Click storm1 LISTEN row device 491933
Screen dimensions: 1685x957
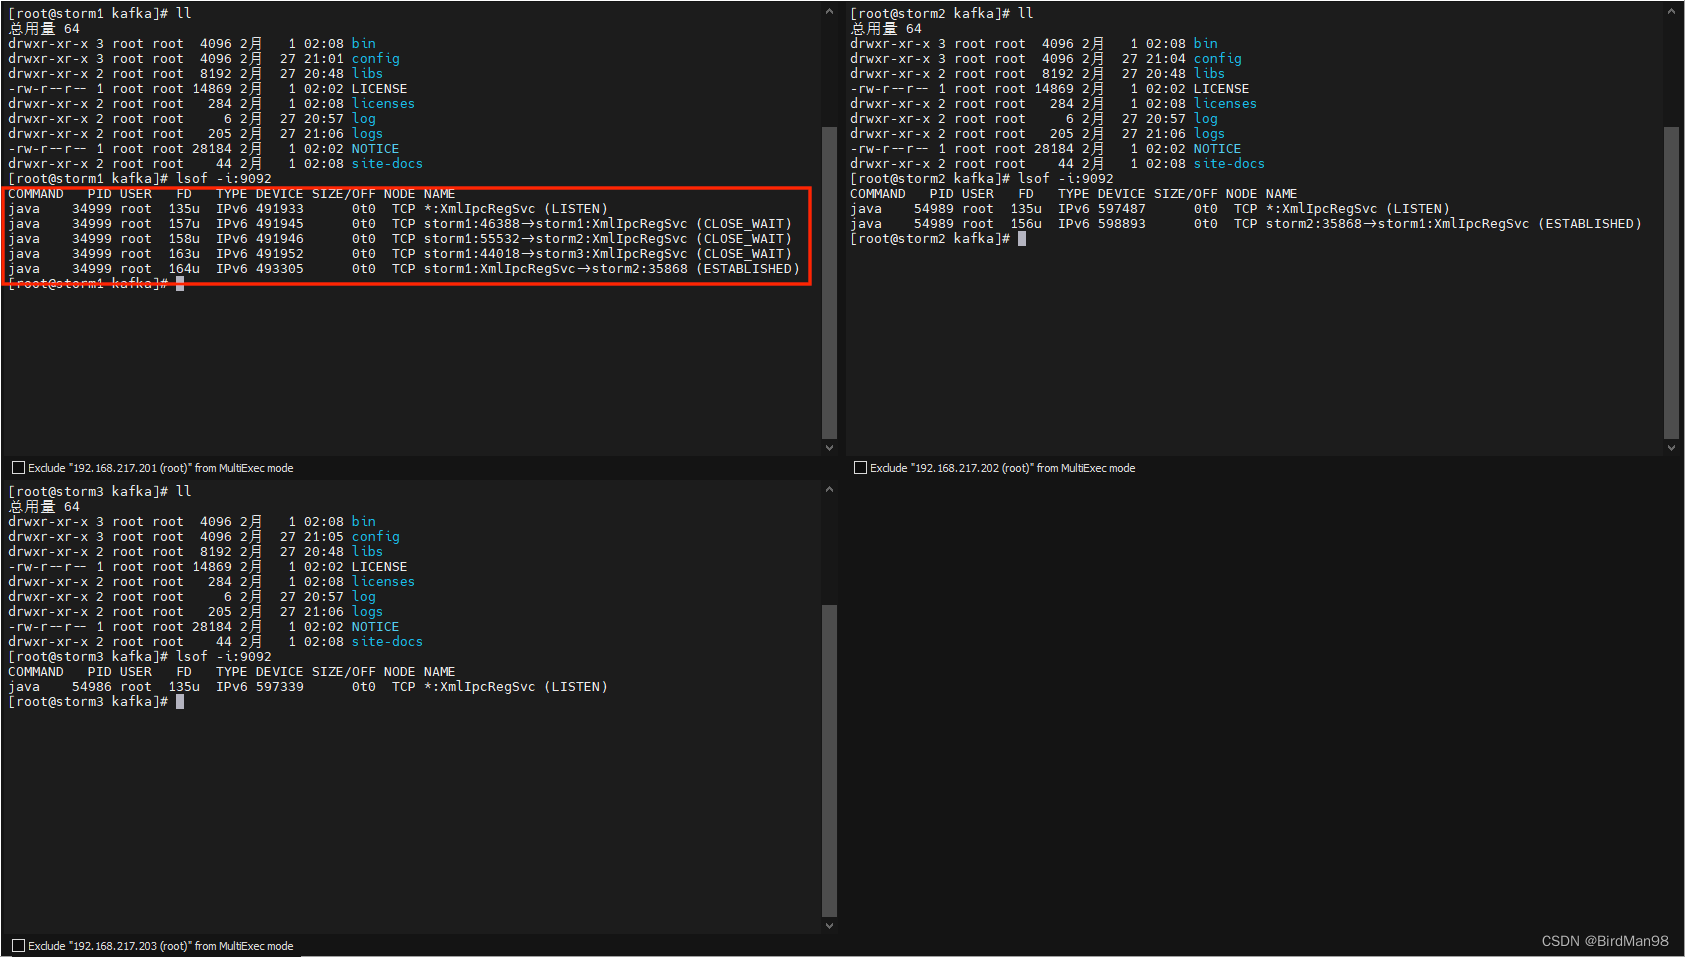click(x=280, y=209)
